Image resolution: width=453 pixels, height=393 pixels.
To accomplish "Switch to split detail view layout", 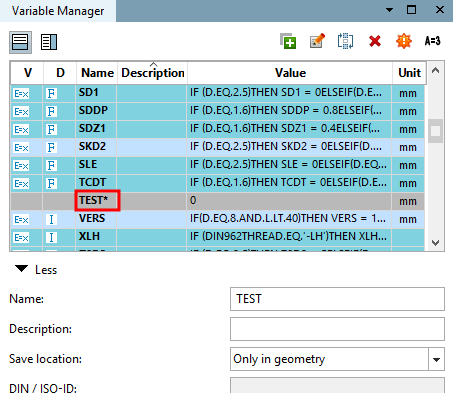I will (x=49, y=42).
